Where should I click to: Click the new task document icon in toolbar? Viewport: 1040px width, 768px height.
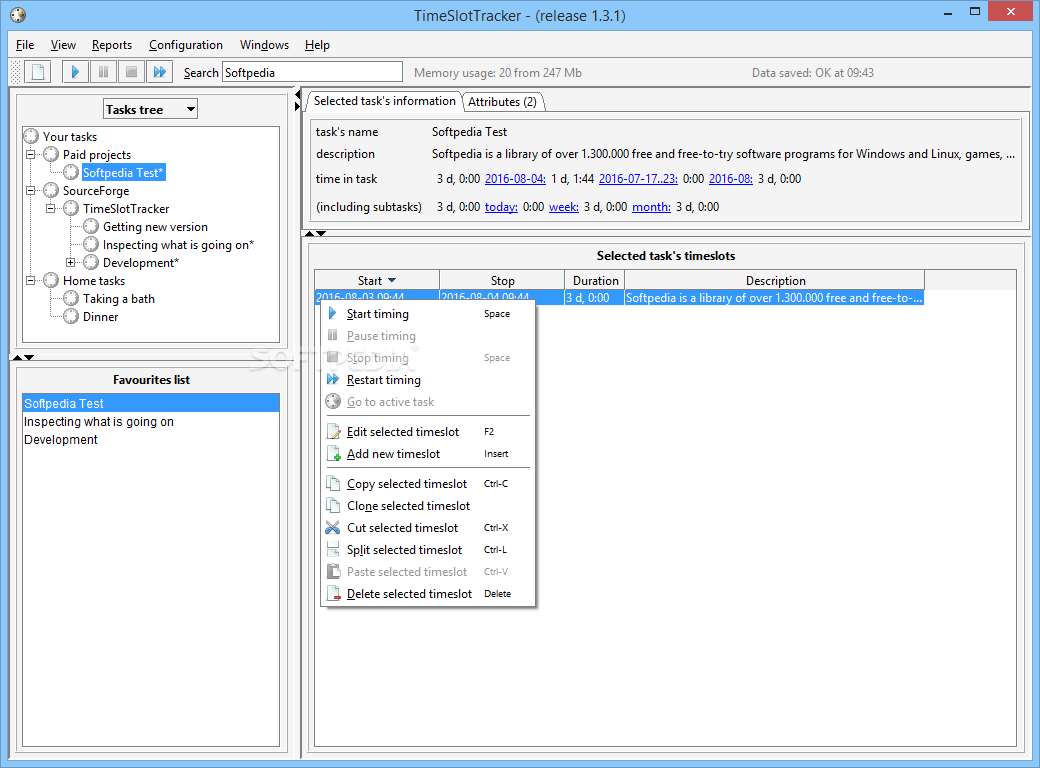point(38,72)
